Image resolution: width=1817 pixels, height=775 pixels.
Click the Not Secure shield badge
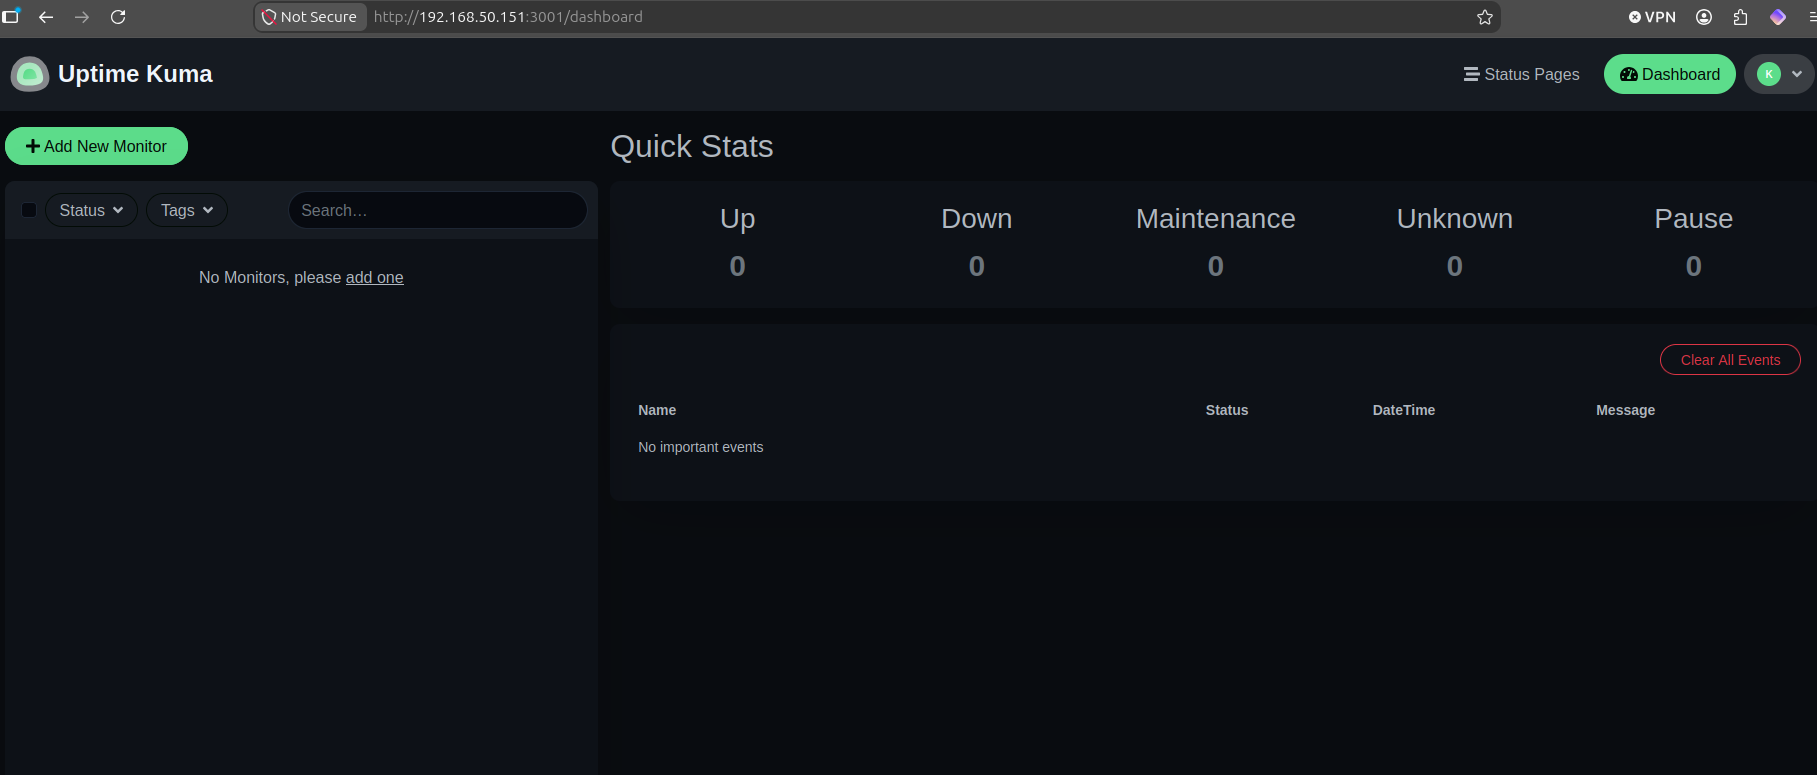click(310, 17)
